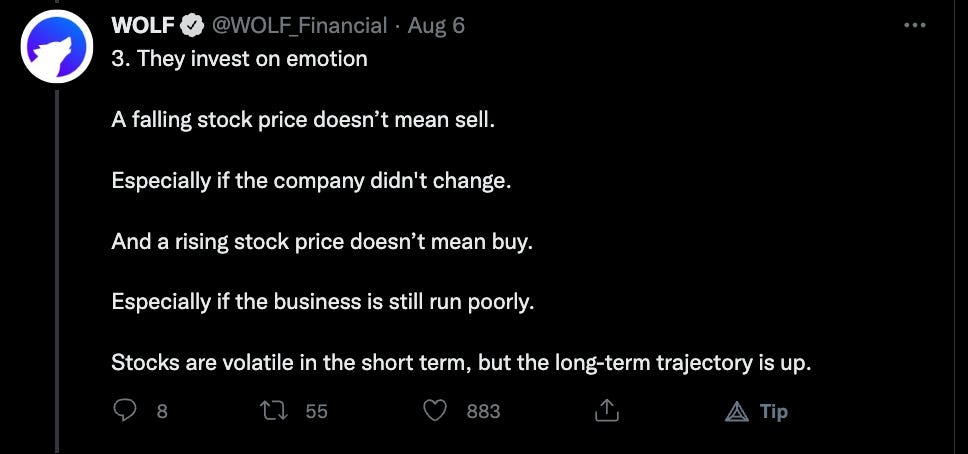Image resolution: width=968 pixels, height=454 pixels.
Task: Click the reply count 8
Action: pyautogui.click(x=162, y=411)
